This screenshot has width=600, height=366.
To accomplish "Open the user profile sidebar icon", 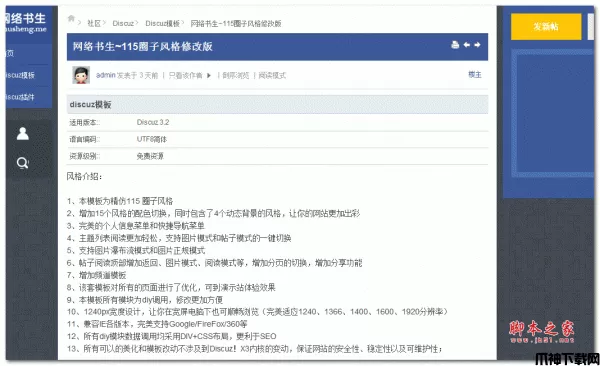I will [x=23, y=134].
